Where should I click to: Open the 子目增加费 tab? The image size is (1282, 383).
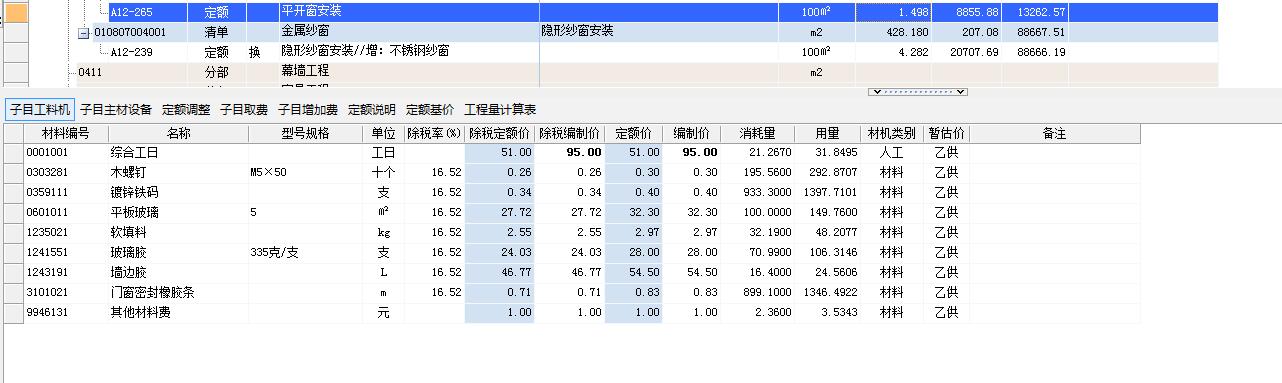(308, 109)
